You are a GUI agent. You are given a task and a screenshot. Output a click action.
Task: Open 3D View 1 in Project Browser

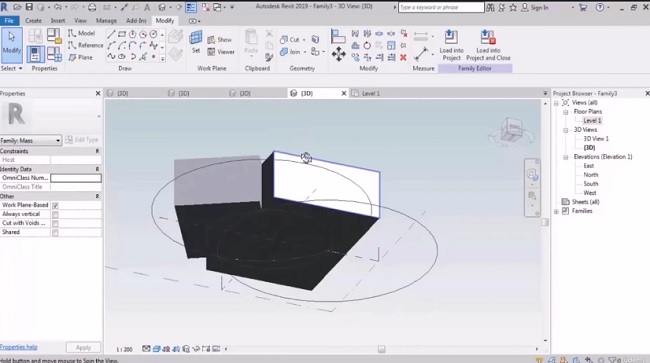596,139
